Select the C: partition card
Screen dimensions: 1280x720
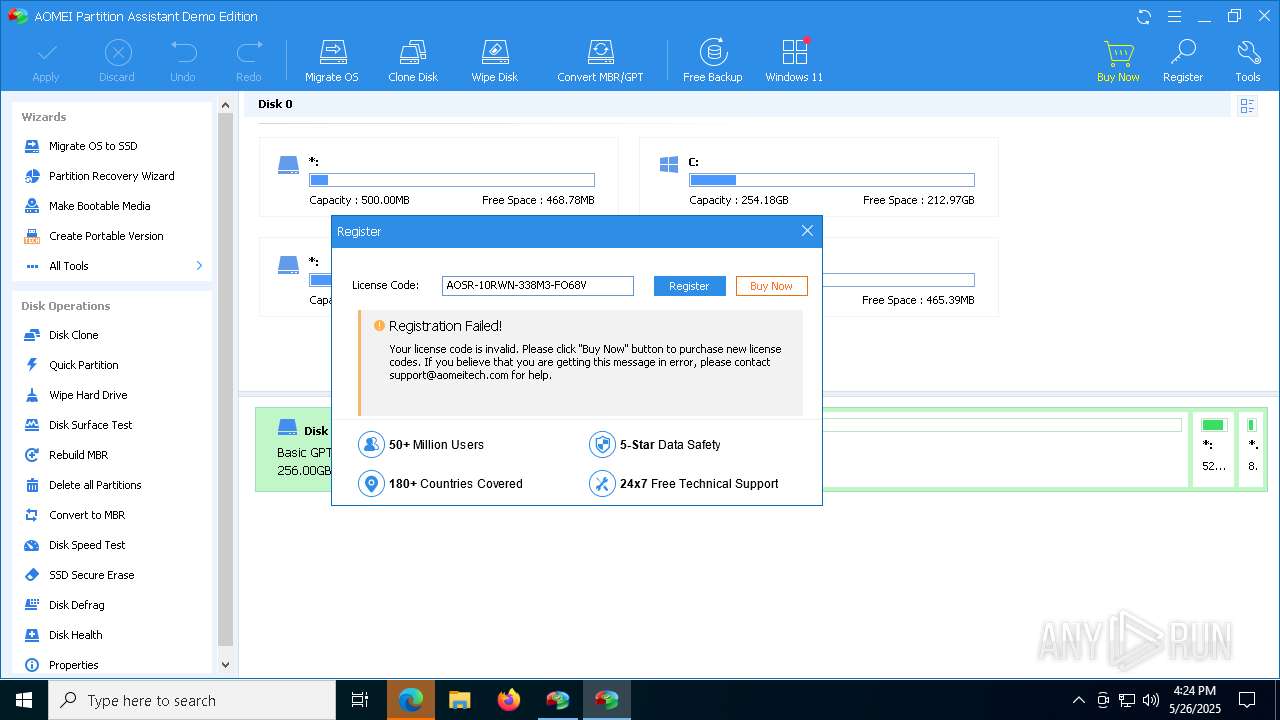click(x=818, y=177)
